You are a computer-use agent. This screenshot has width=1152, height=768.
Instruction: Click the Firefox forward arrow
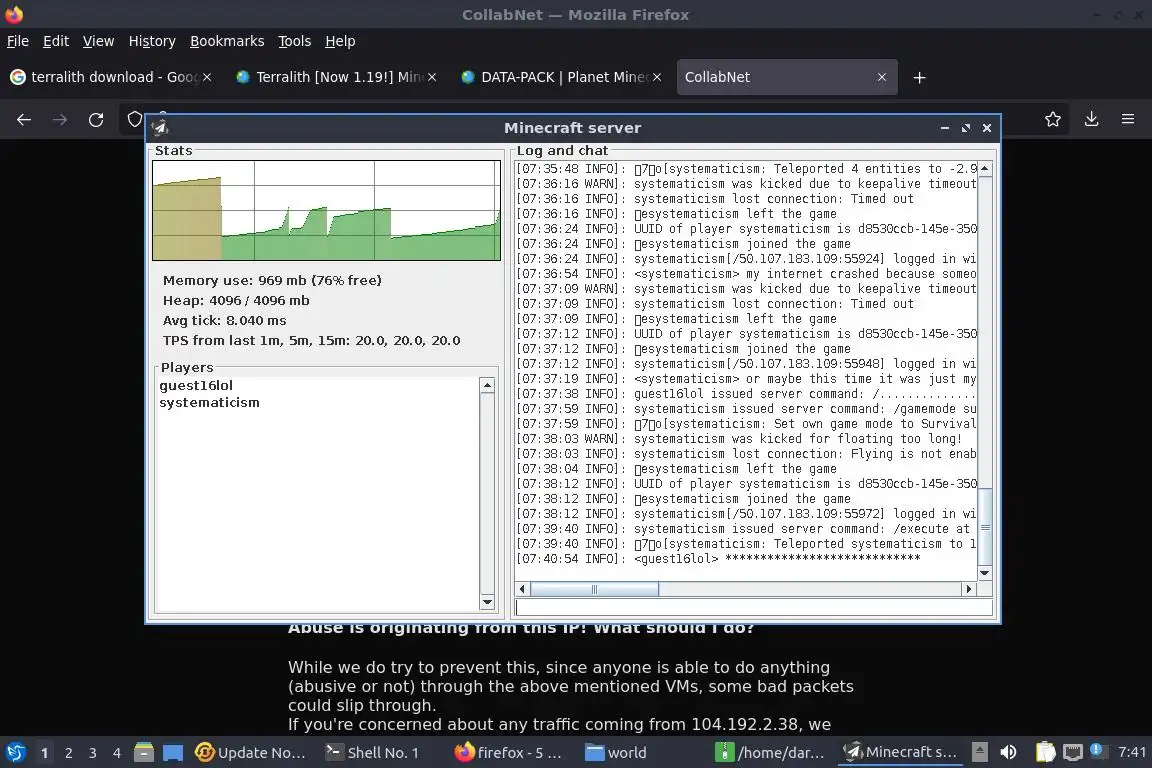click(60, 120)
